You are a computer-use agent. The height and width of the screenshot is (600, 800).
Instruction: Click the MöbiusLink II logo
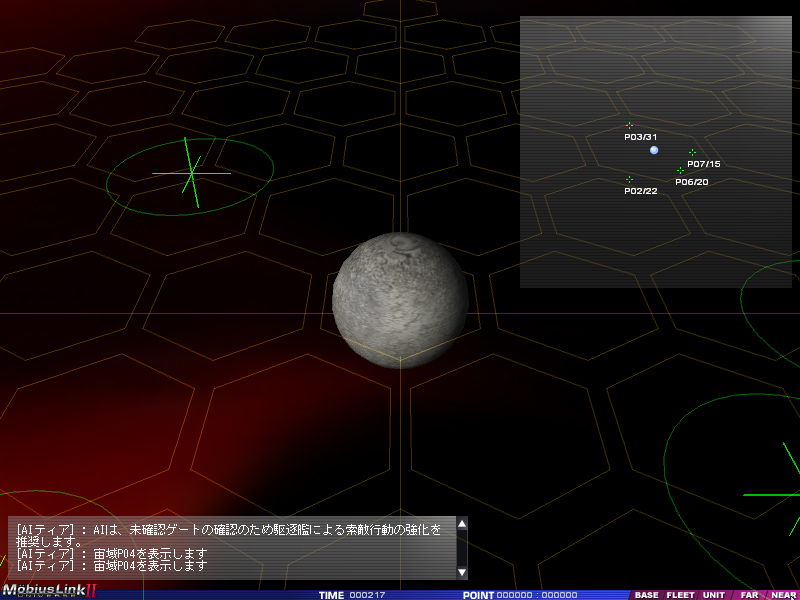[x=49, y=590]
